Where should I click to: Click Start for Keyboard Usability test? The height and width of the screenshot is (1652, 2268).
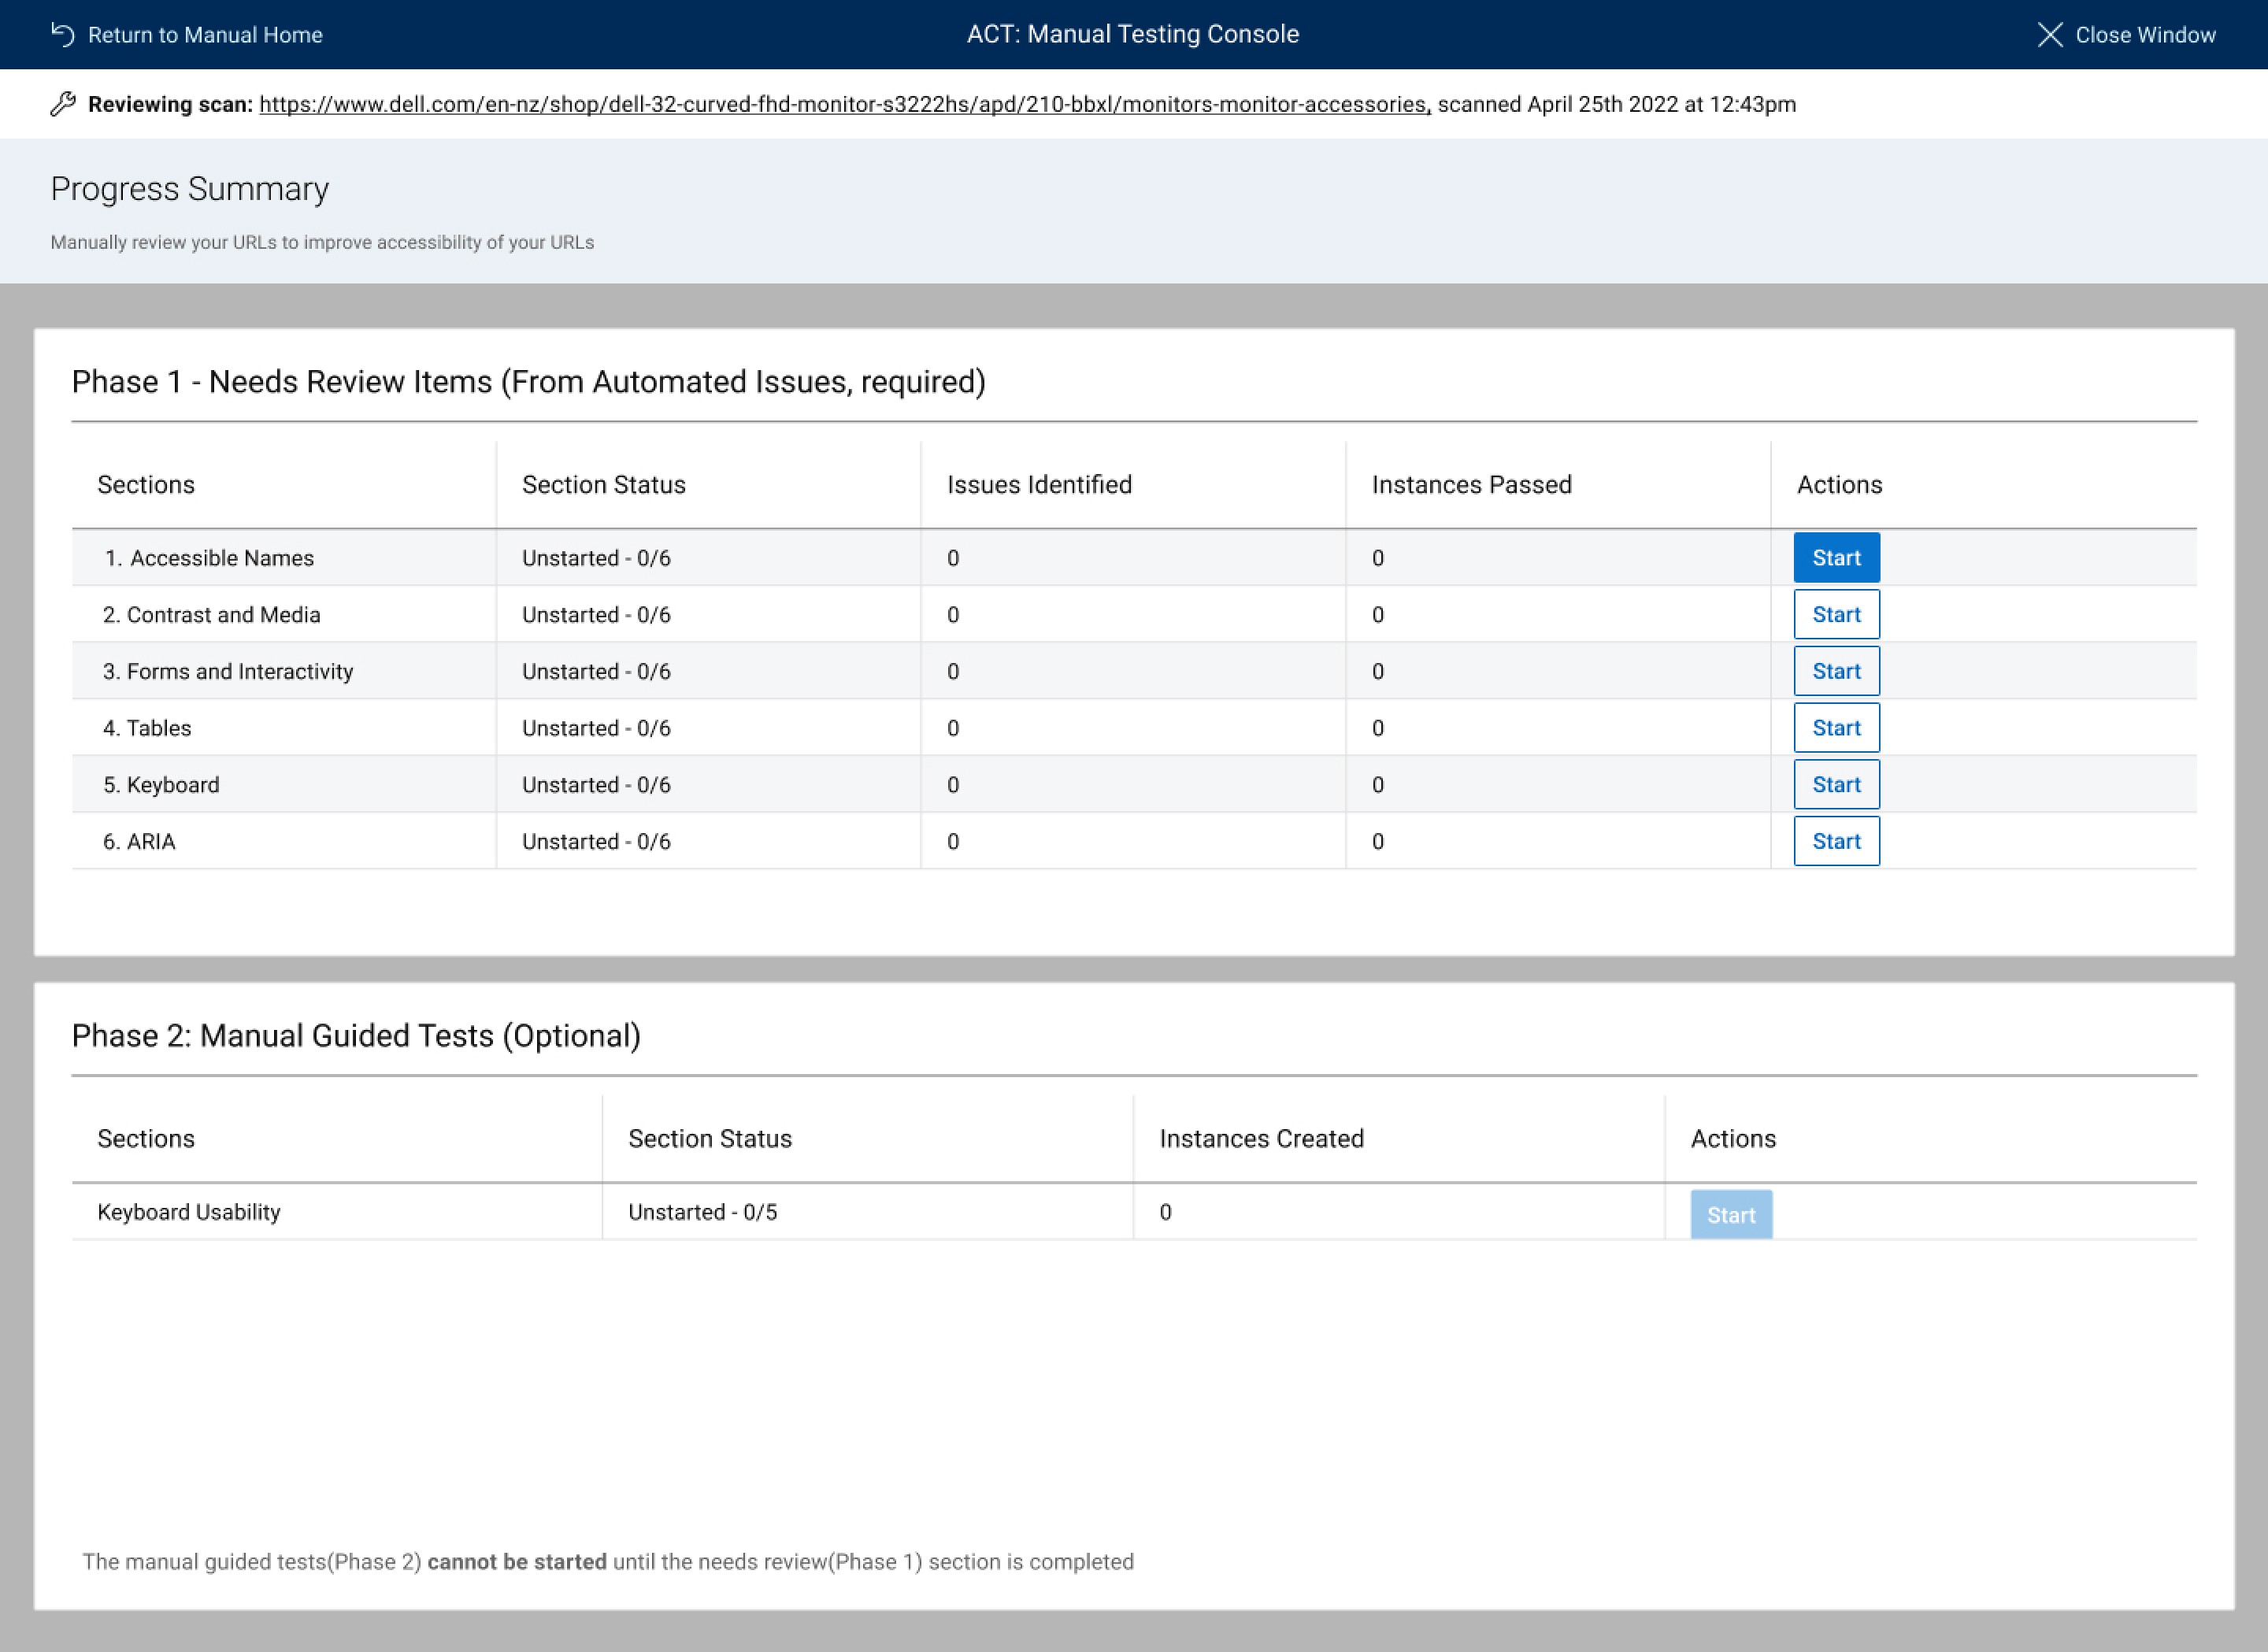1731,1215
